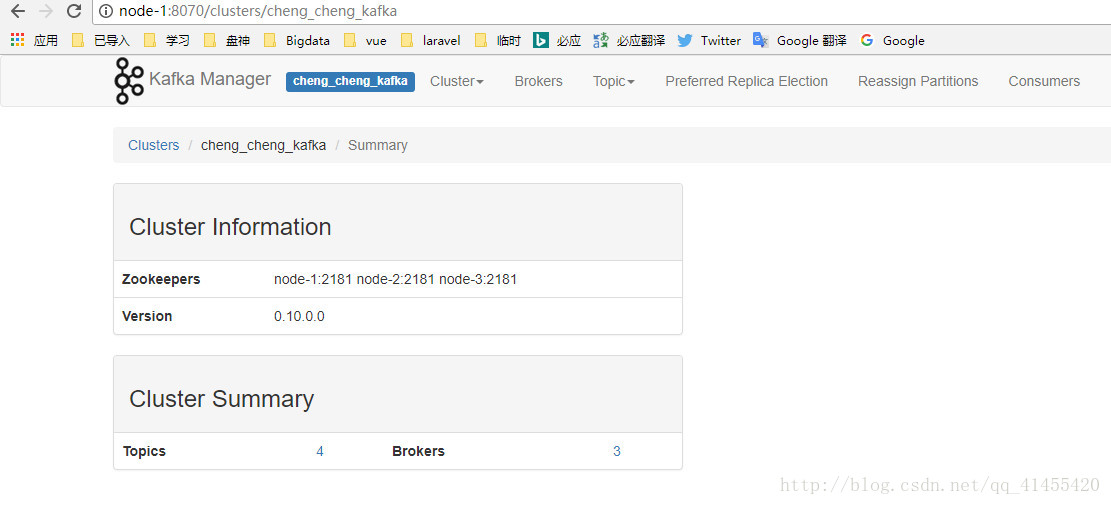Viewport: 1111px width, 505px height.
Task: Open the 盘神 bookmark folder
Action: tap(227, 40)
